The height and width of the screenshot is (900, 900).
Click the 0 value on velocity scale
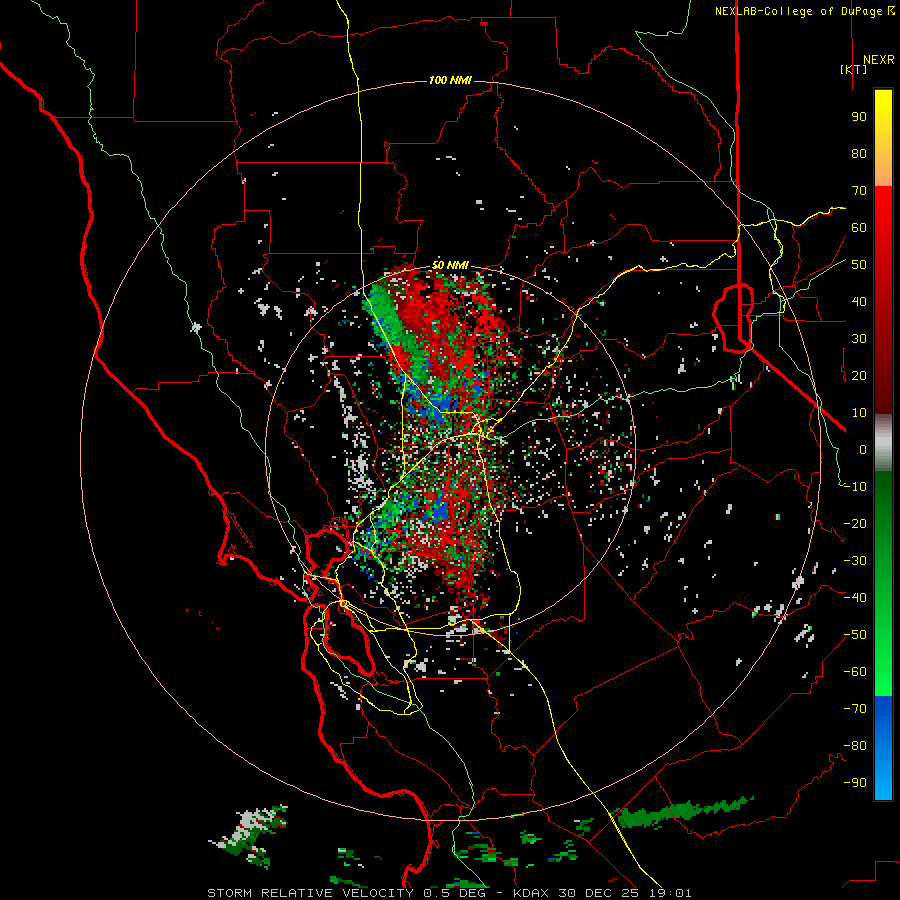click(863, 449)
